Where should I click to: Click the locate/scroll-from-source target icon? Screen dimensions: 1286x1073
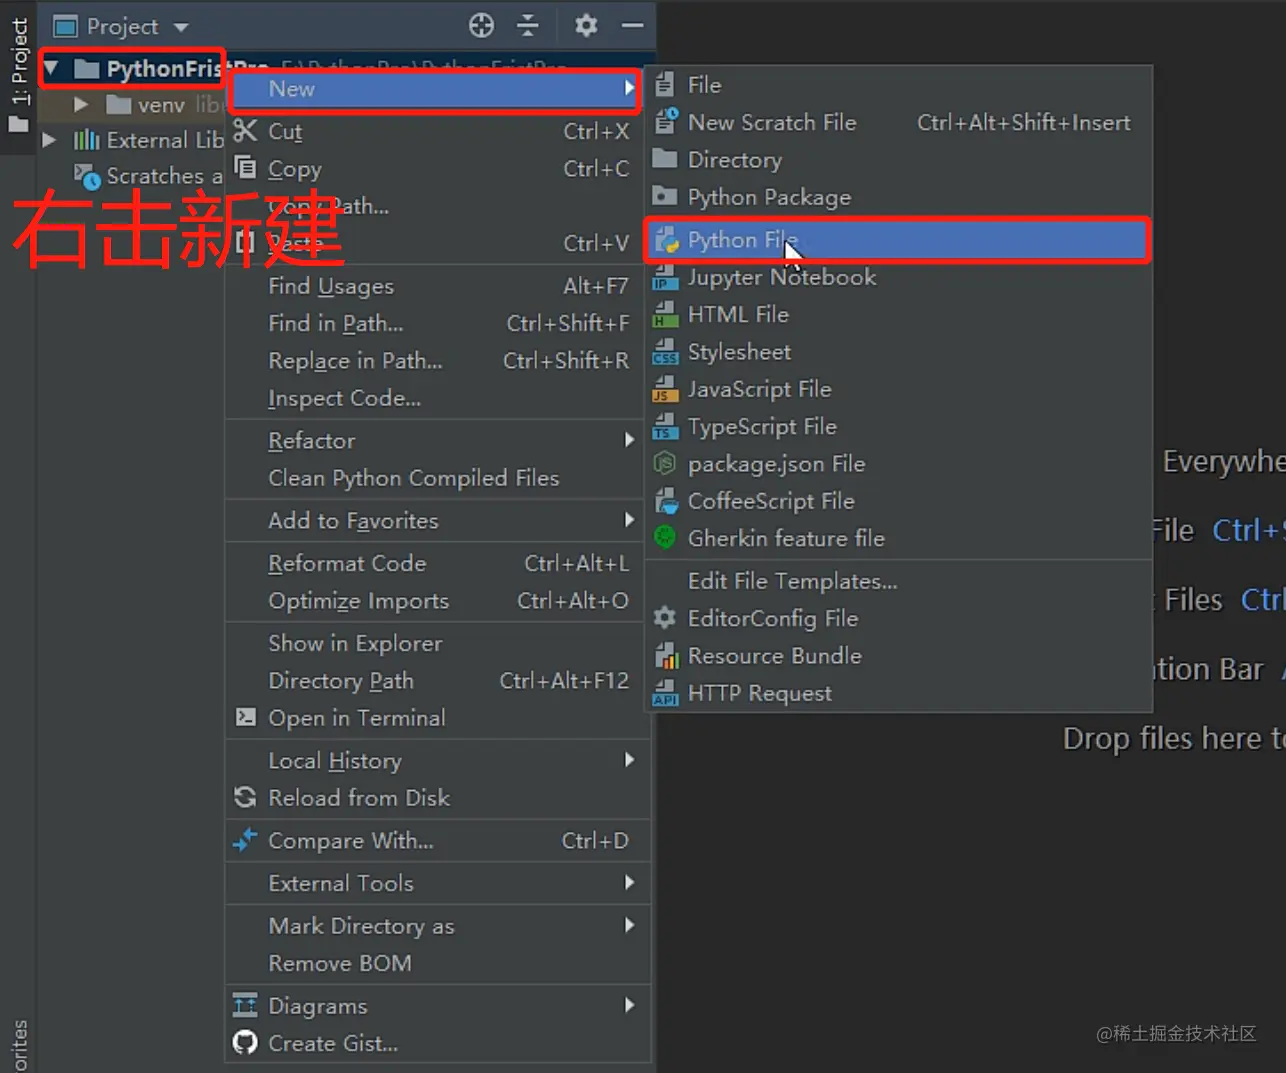481,26
